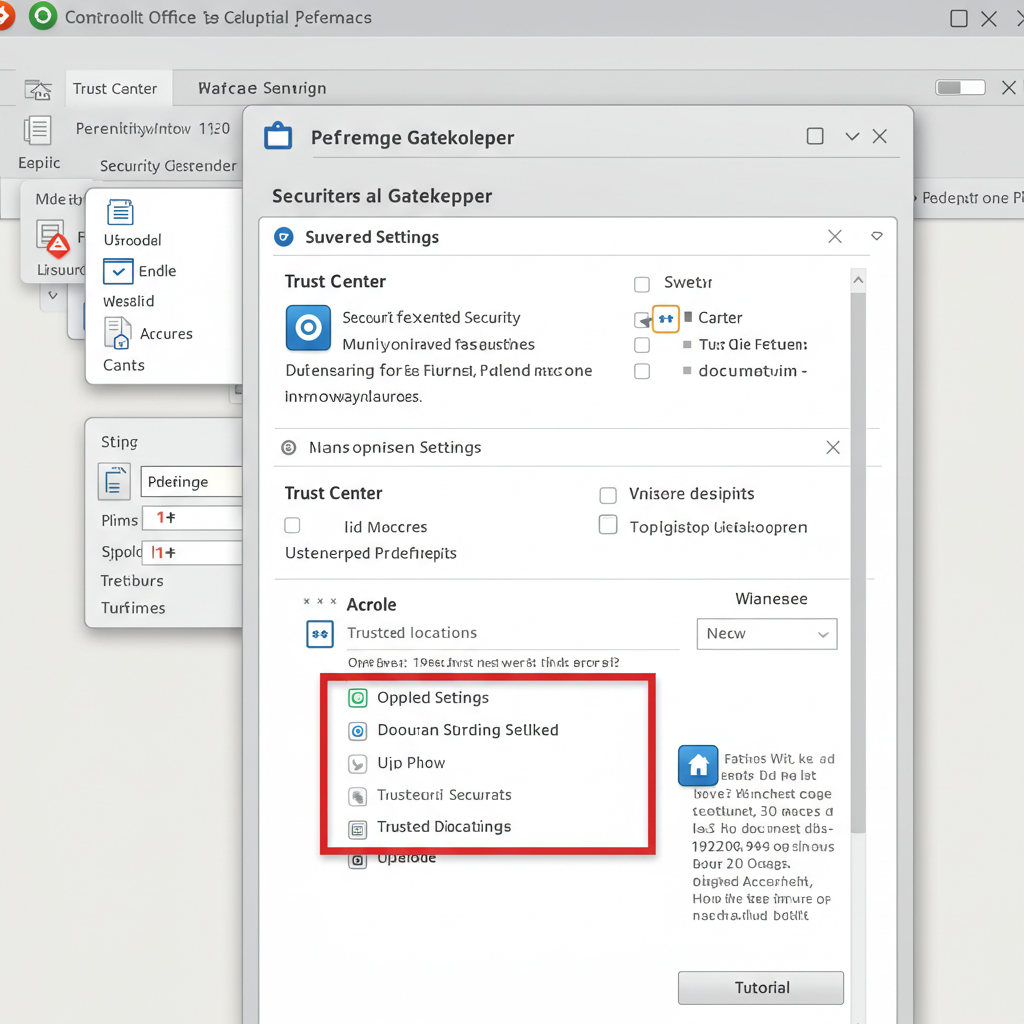Open the Trust Center home icon beside the tab
The image size is (1024, 1024).
(38, 89)
